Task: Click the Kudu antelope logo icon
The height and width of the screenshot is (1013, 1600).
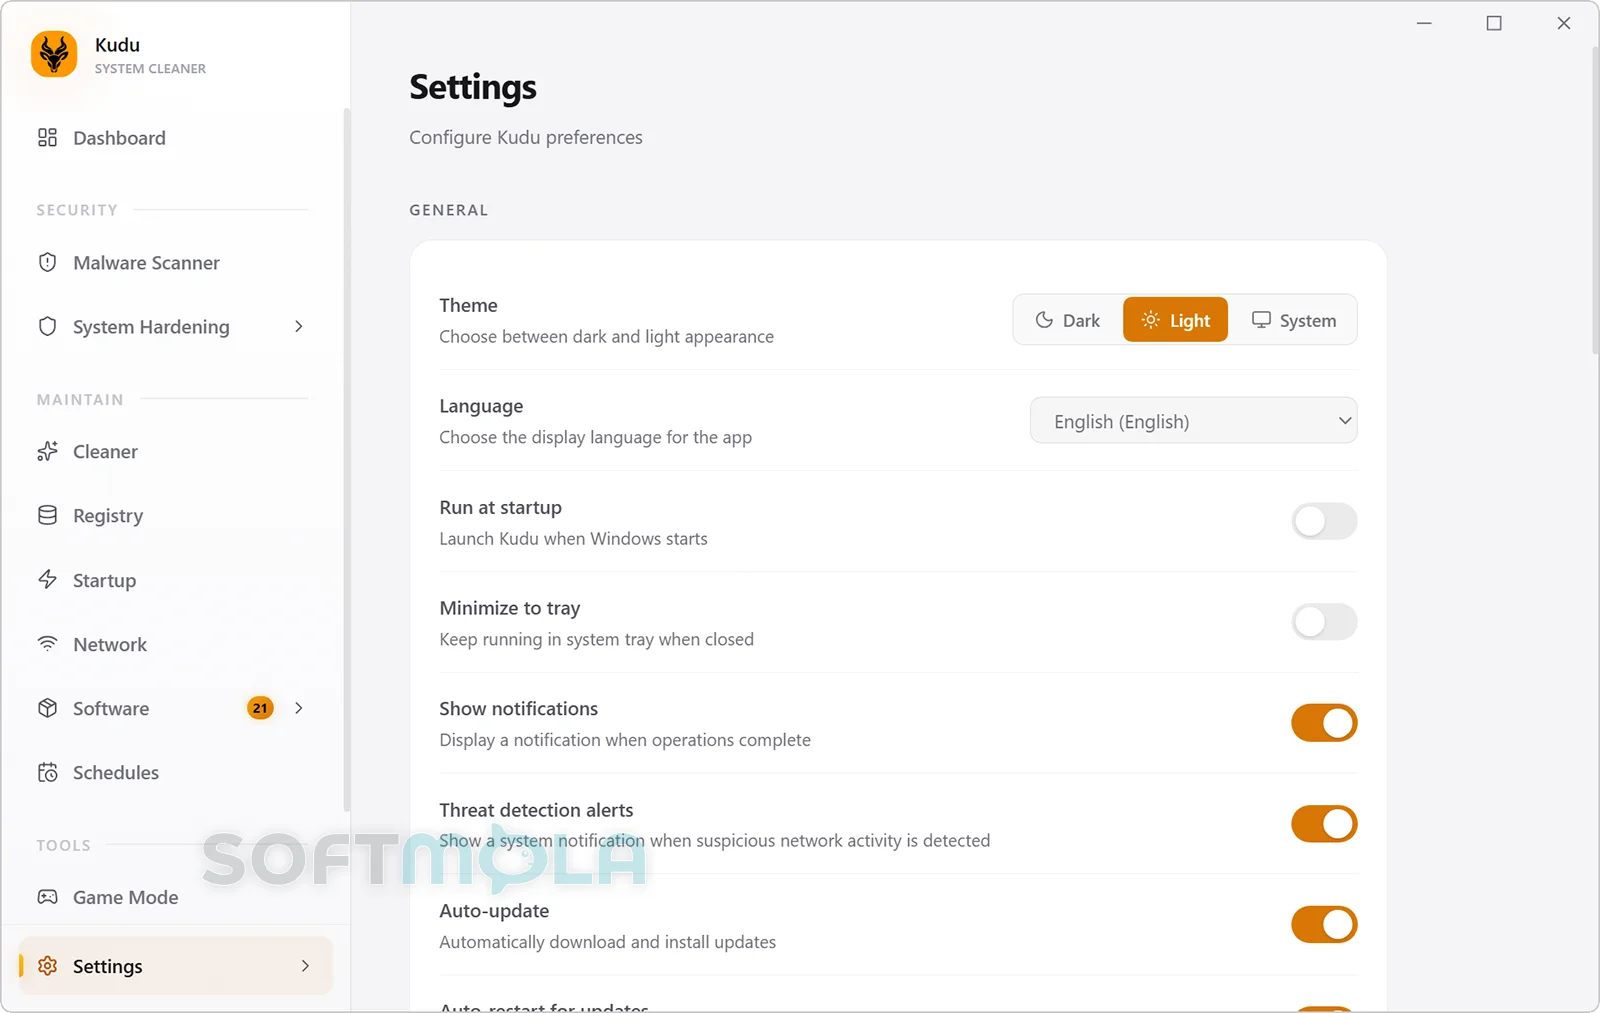Action: (54, 54)
